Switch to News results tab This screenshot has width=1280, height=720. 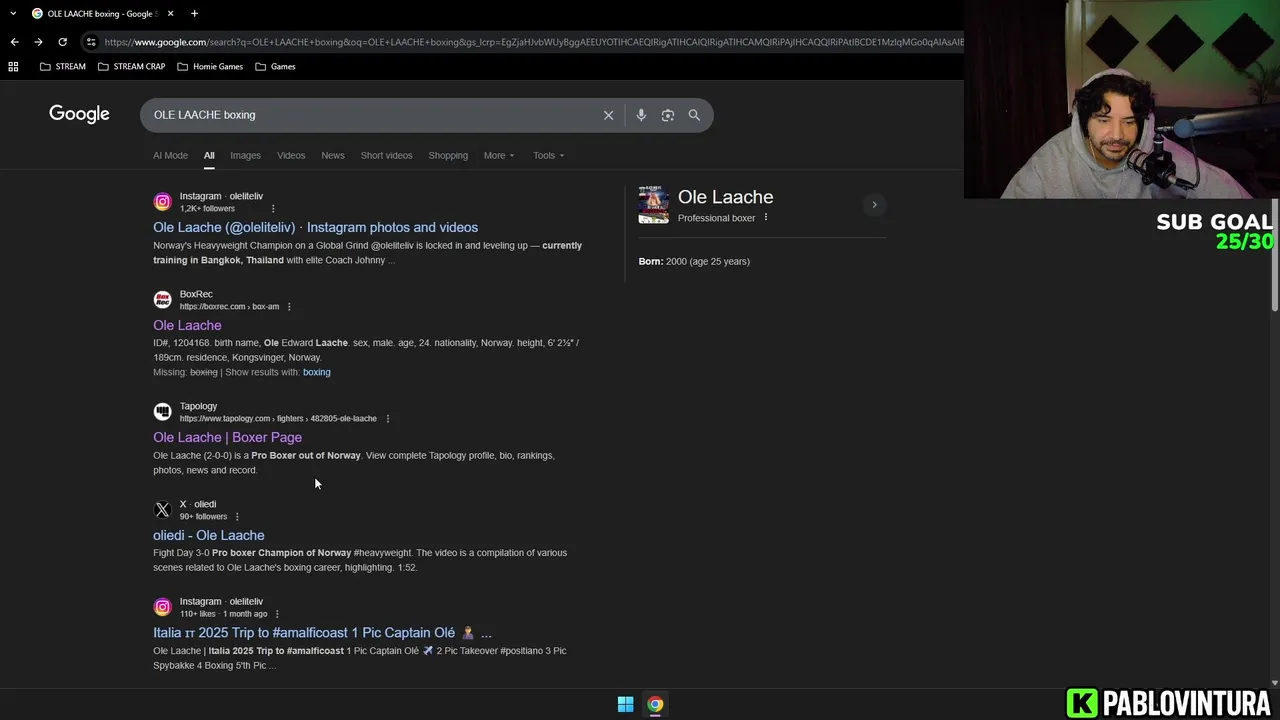pos(333,155)
